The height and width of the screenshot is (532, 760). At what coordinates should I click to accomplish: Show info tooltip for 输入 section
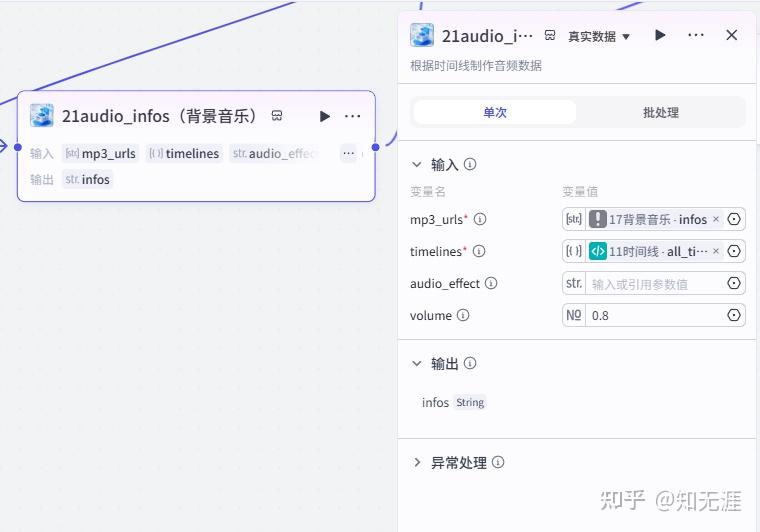point(470,164)
